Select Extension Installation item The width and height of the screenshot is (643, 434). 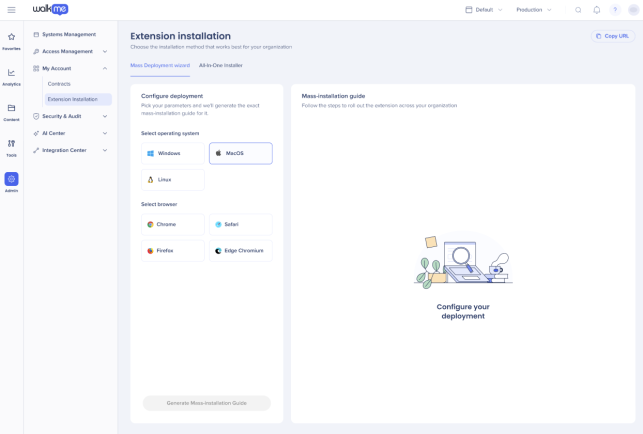coord(78,99)
